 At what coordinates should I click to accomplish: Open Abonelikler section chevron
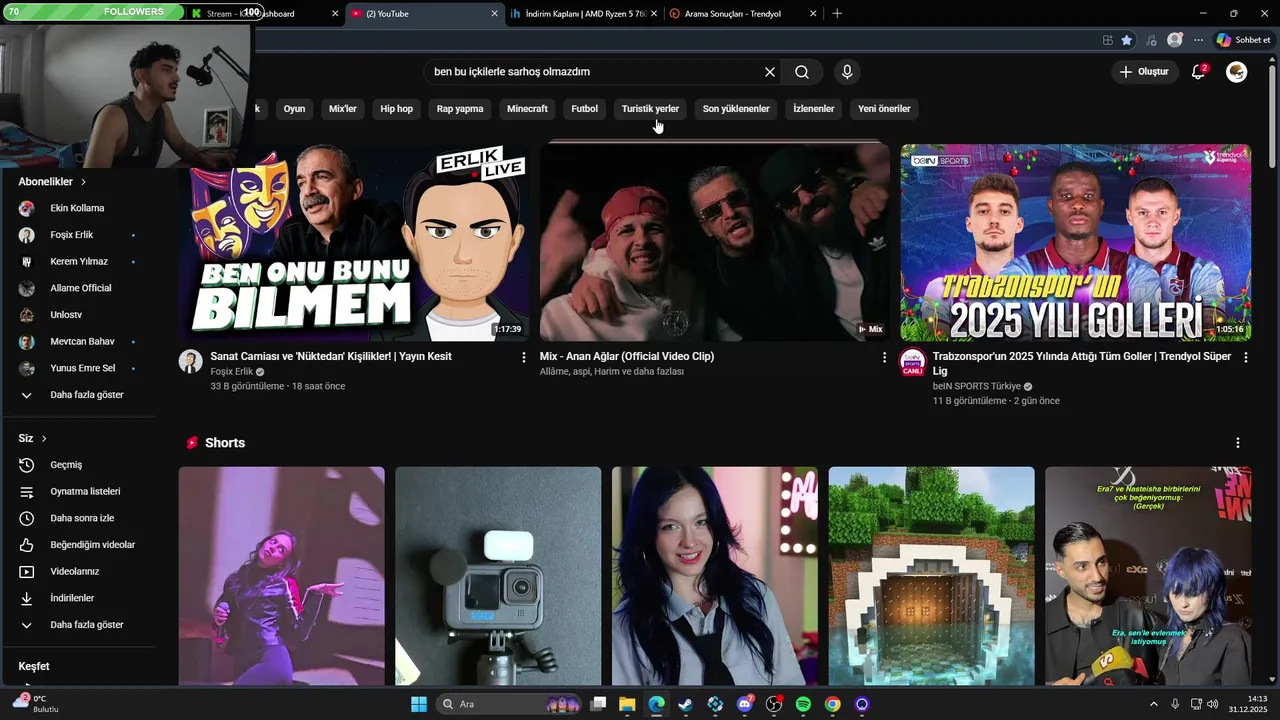click(x=83, y=182)
